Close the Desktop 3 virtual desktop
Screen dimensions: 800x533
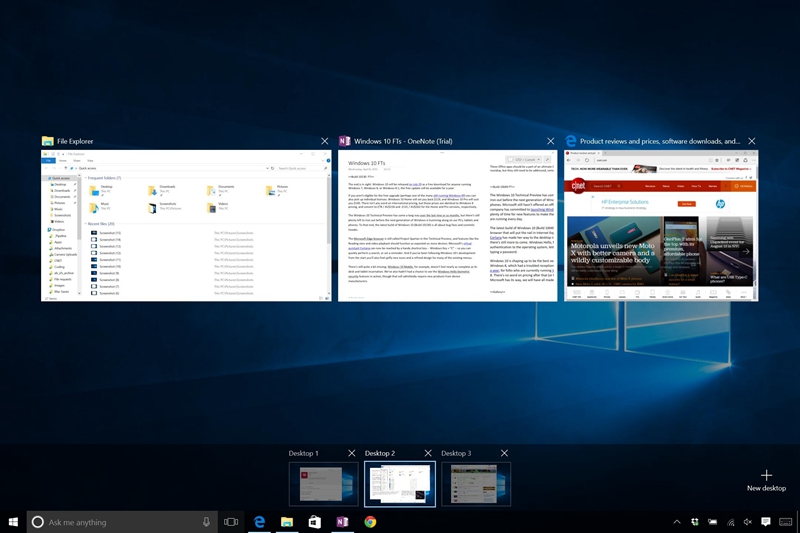click(503, 454)
